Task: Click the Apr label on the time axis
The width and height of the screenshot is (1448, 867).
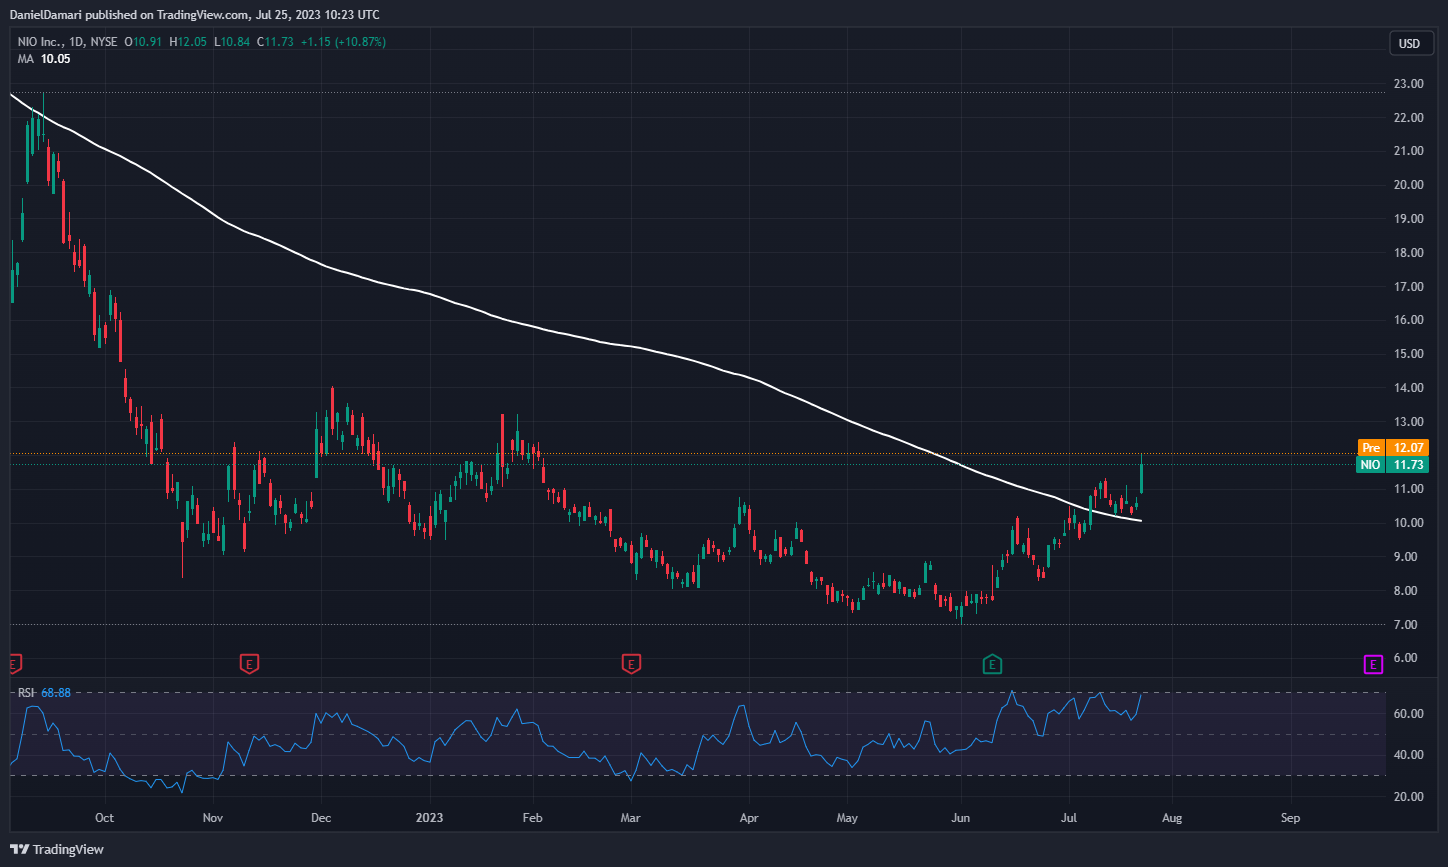Action: (749, 818)
